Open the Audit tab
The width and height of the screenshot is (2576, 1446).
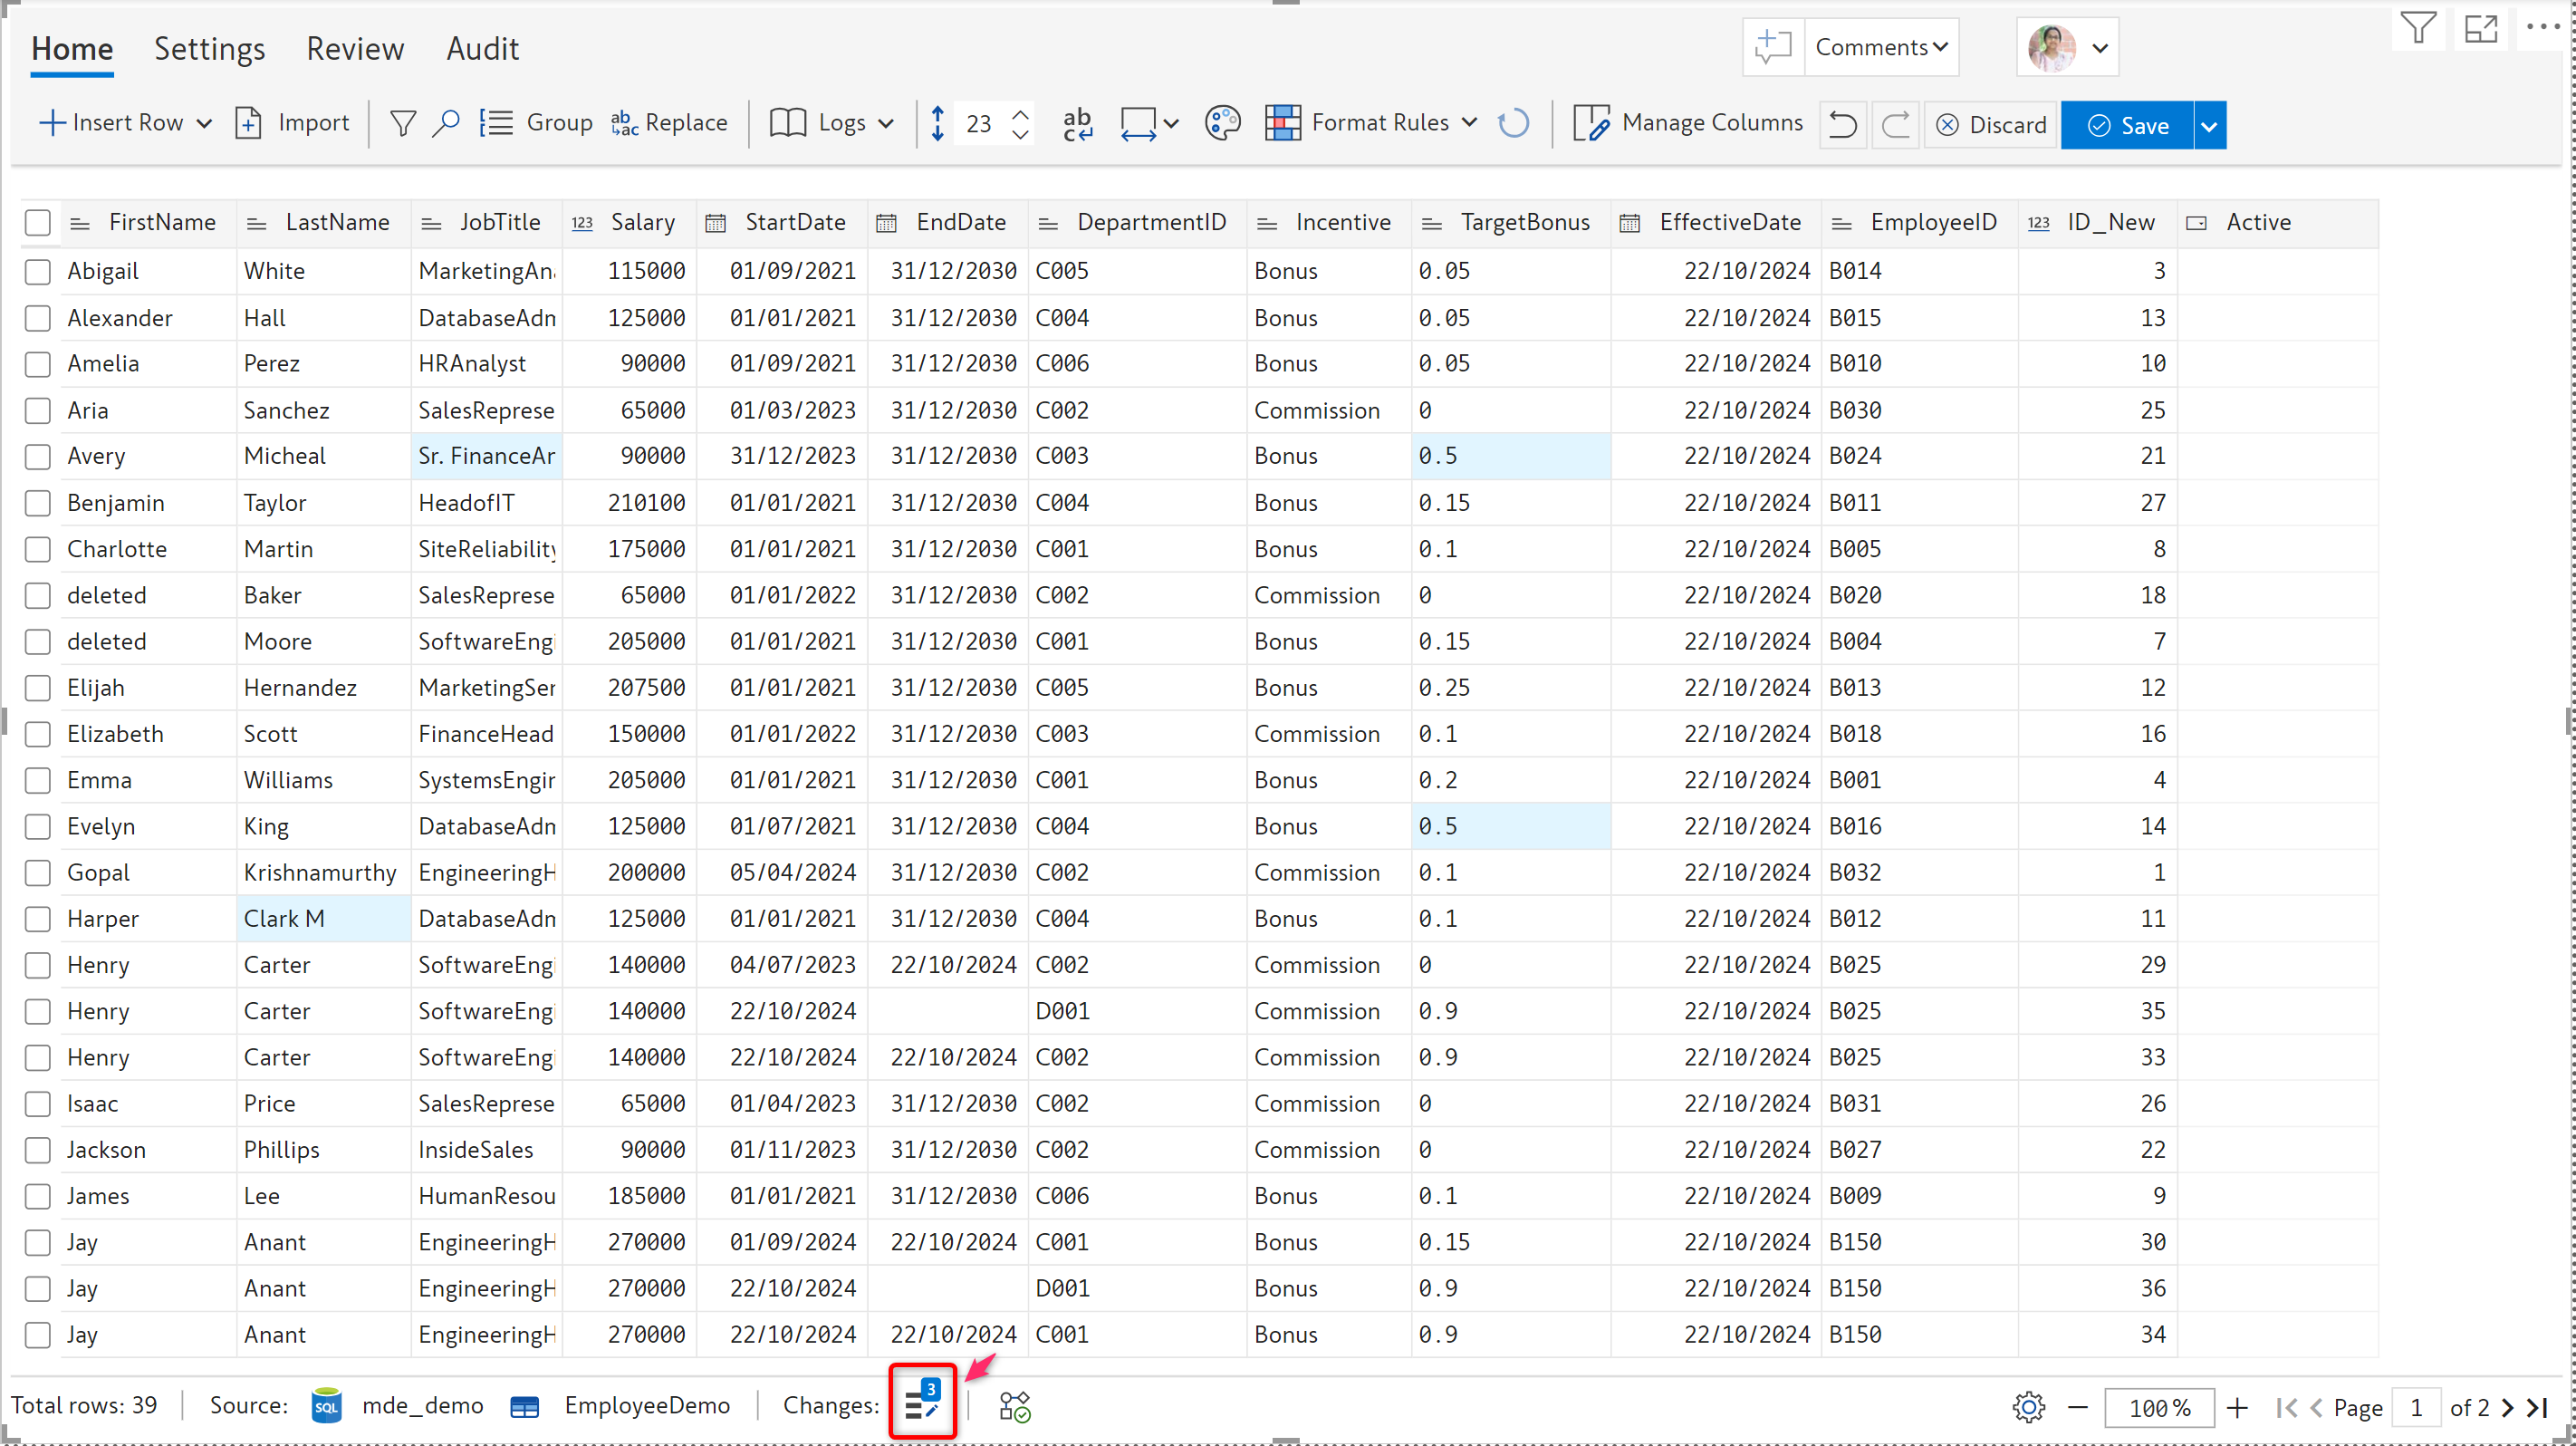click(482, 48)
